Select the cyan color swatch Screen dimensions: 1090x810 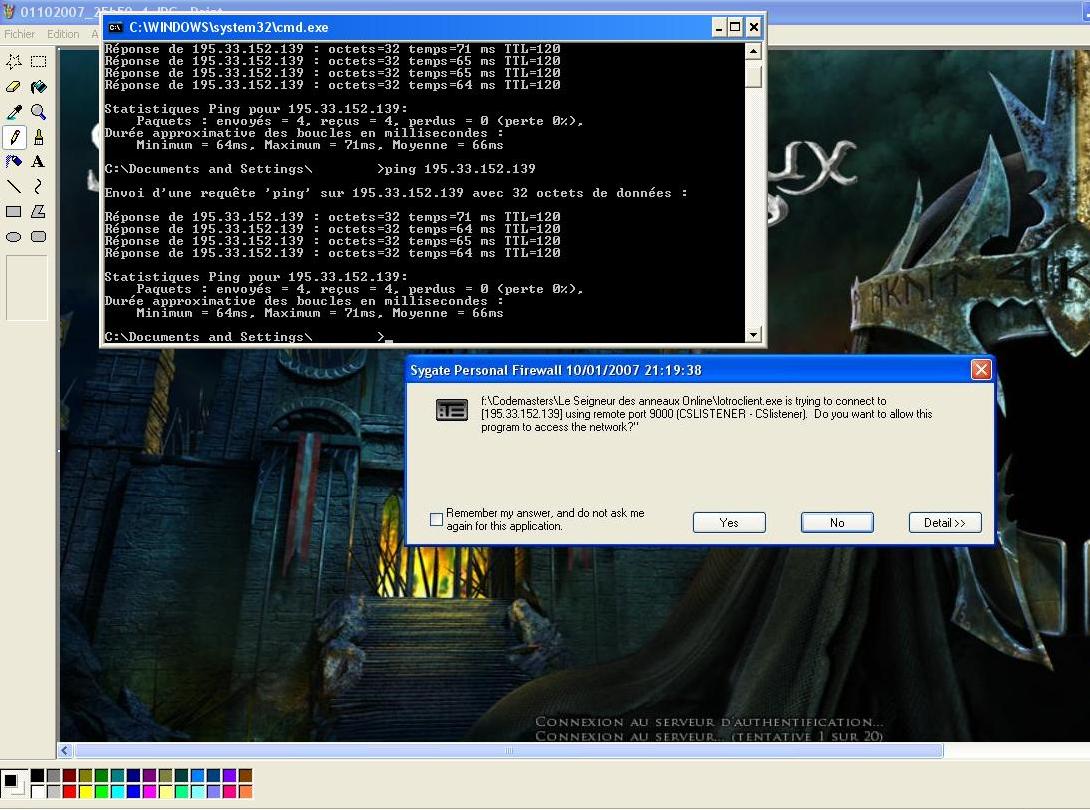click(x=117, y=791)
